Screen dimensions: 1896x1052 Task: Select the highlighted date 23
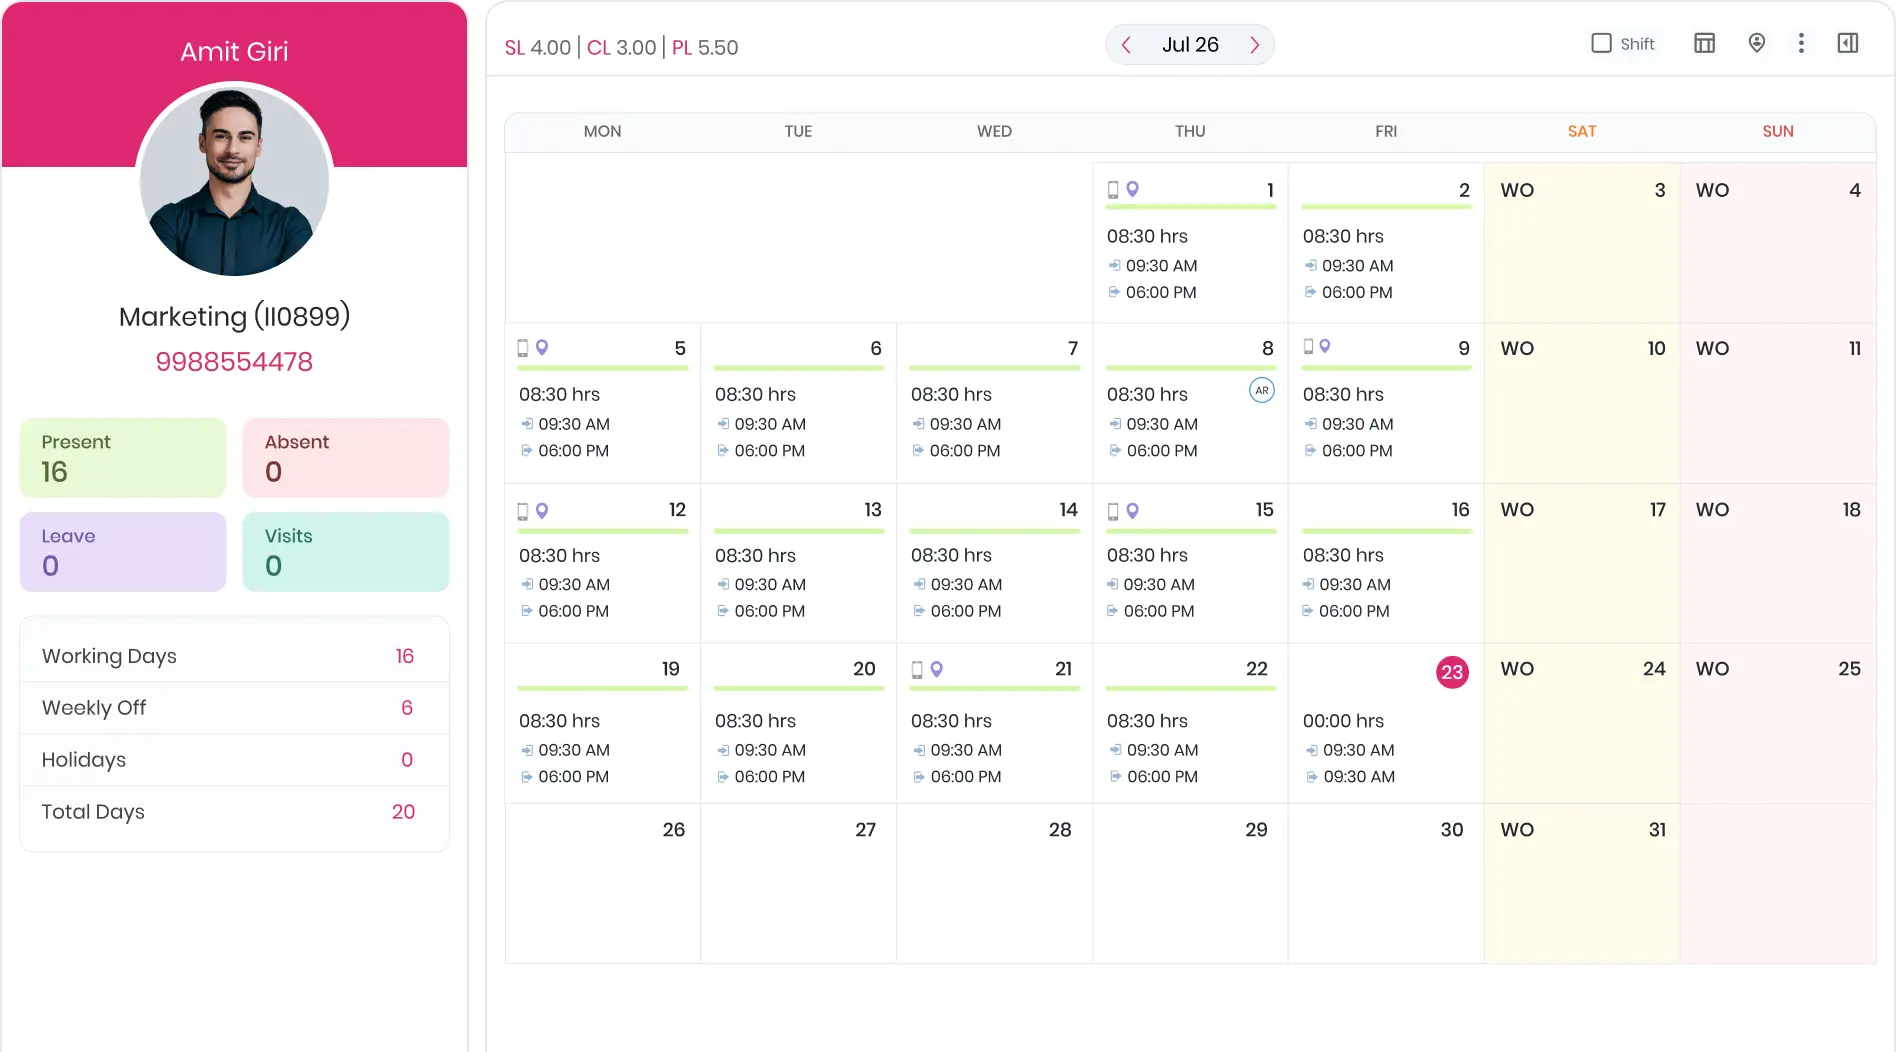pyautogui.click(x=1452, y=672)
